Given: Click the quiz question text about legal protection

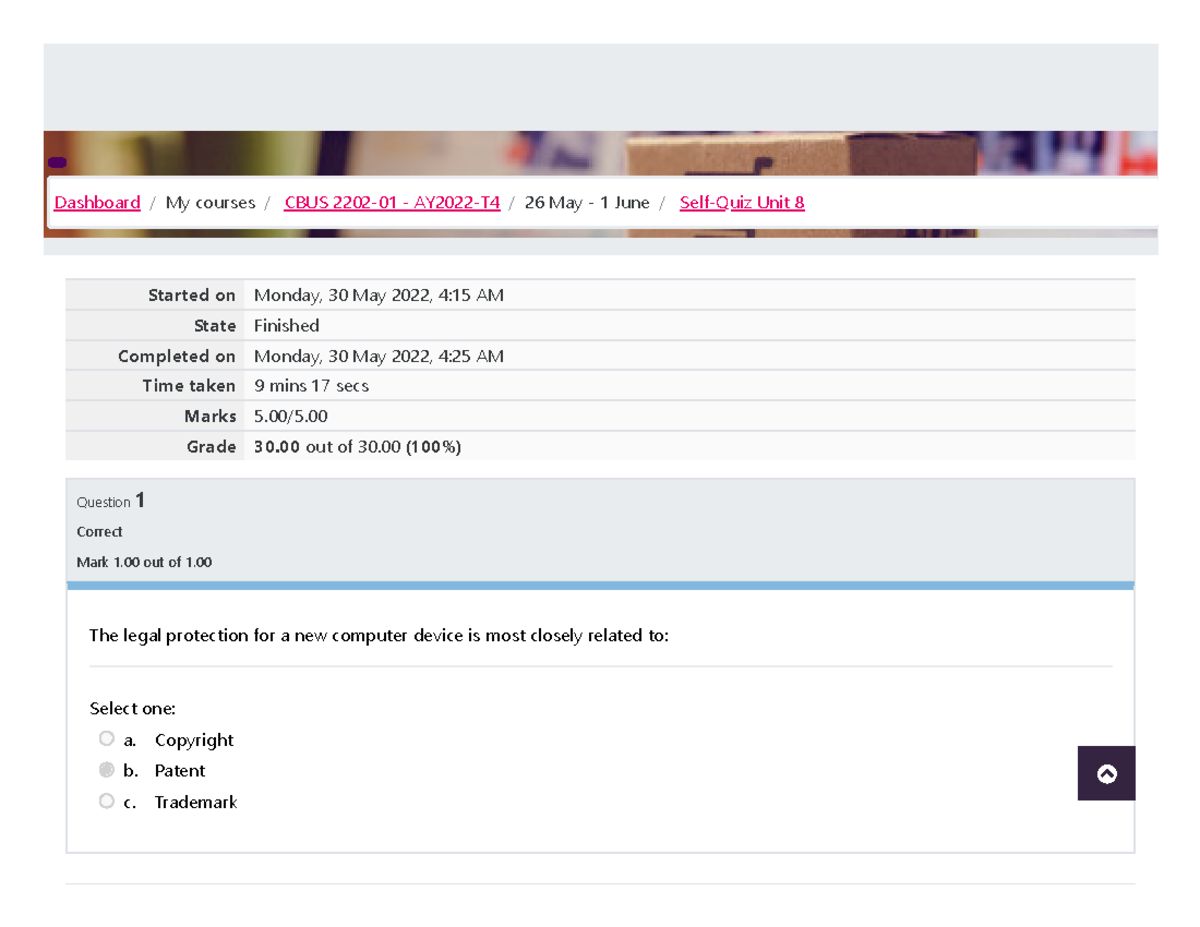Looking at the screenshot, I should click(x=379, y=634).
